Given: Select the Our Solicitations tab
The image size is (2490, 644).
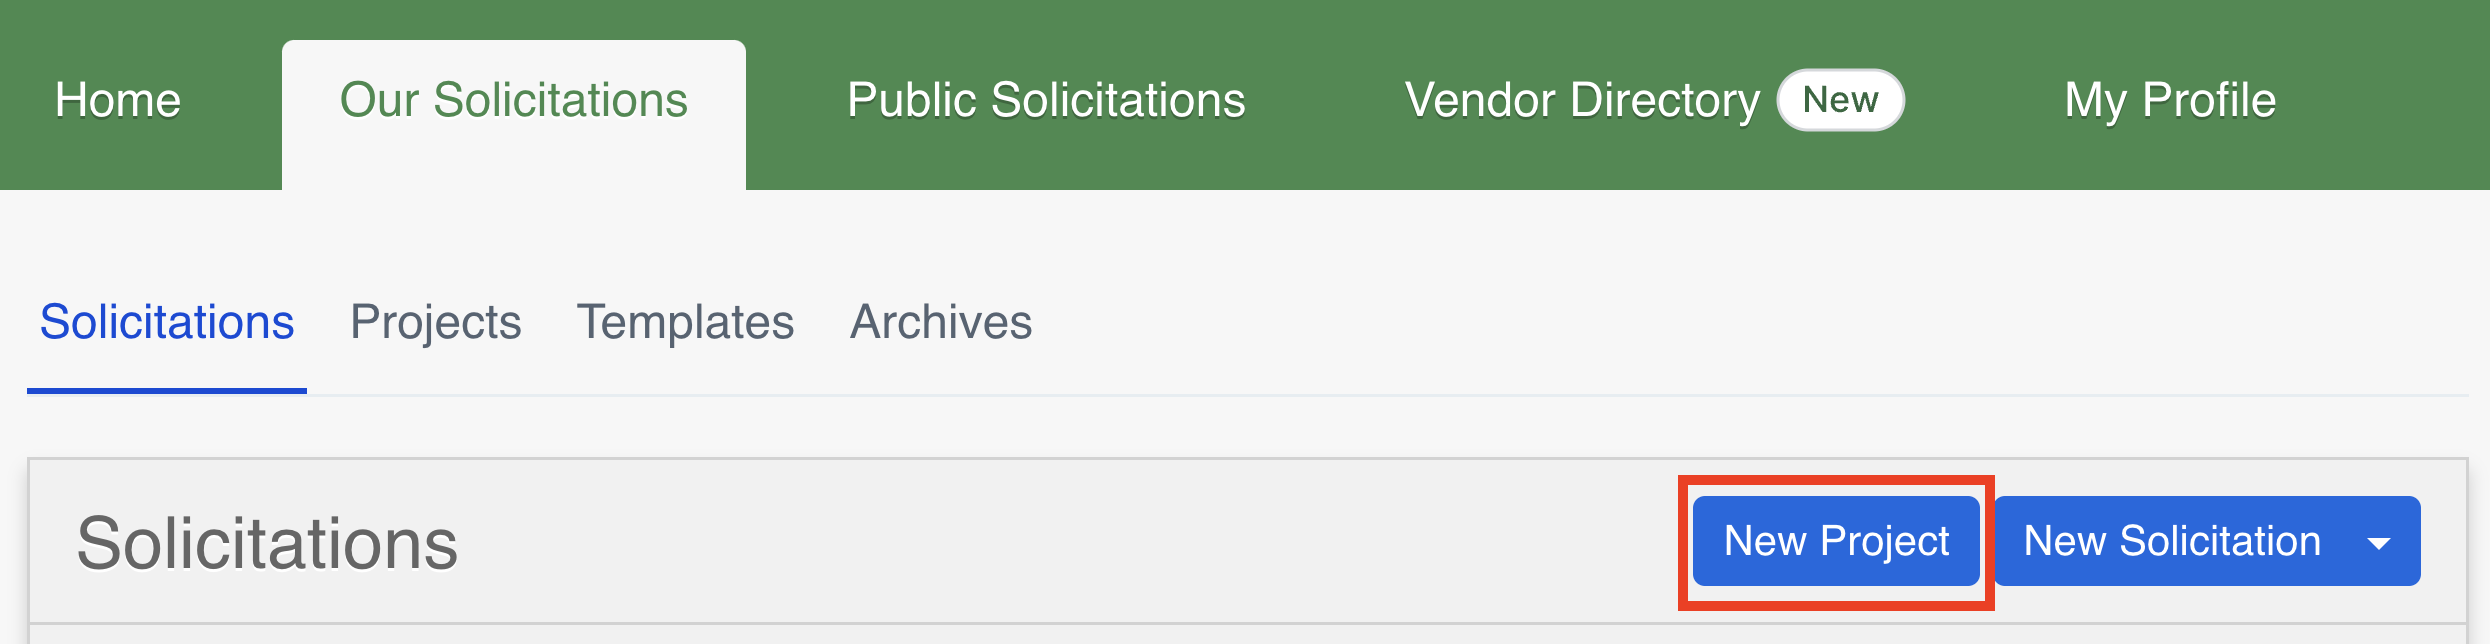Looking at the screenshot, I should (513, 100).
